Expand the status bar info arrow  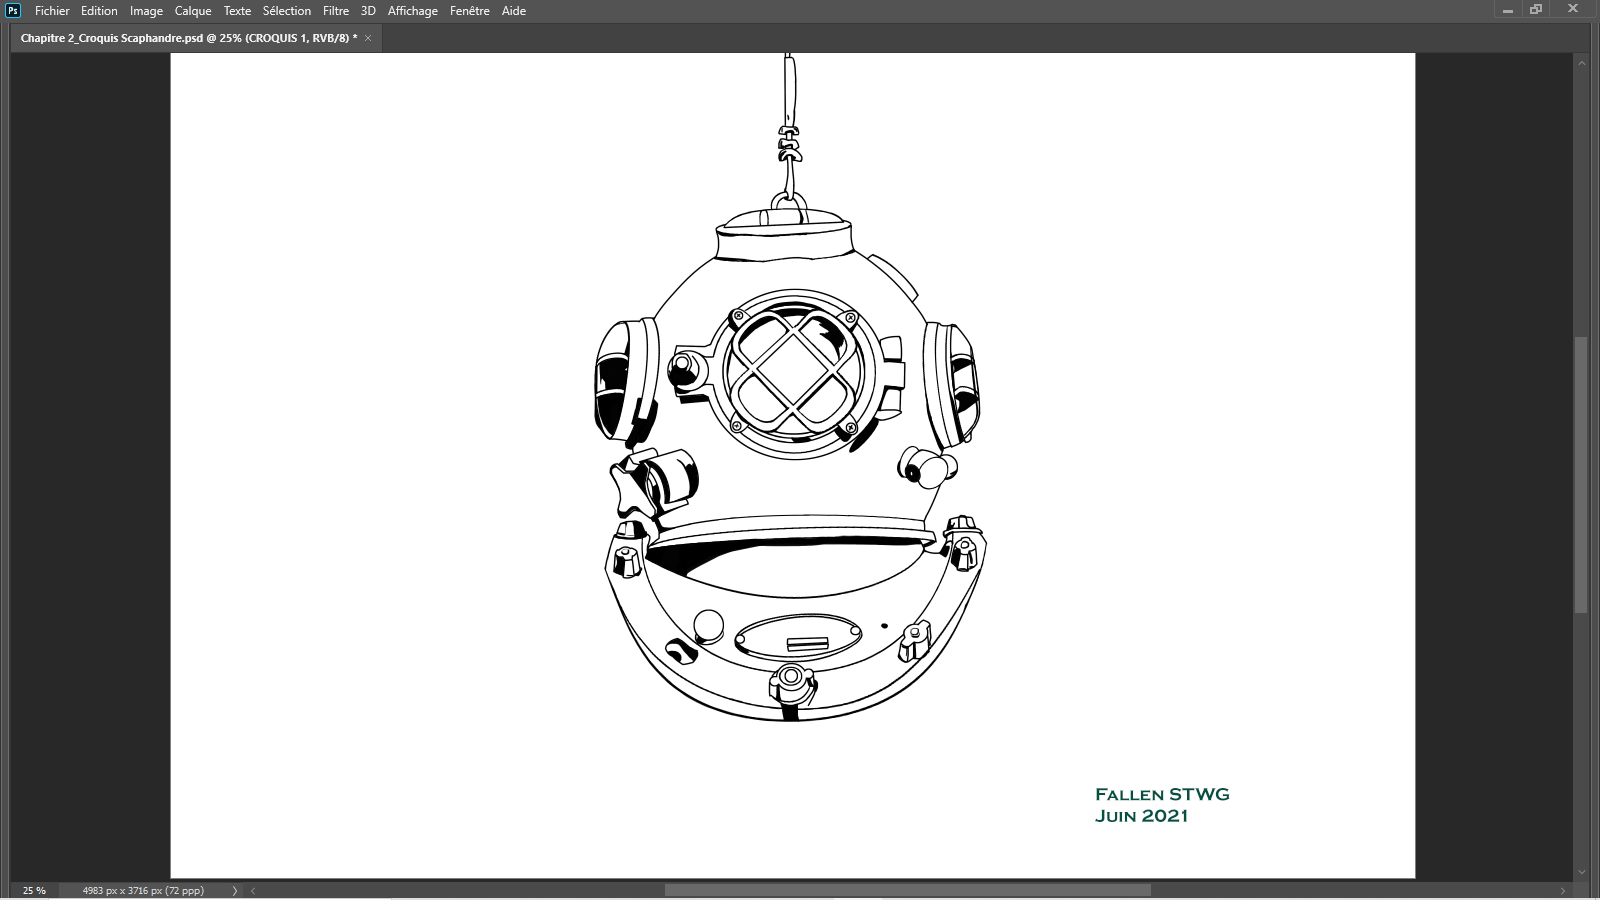235,890
